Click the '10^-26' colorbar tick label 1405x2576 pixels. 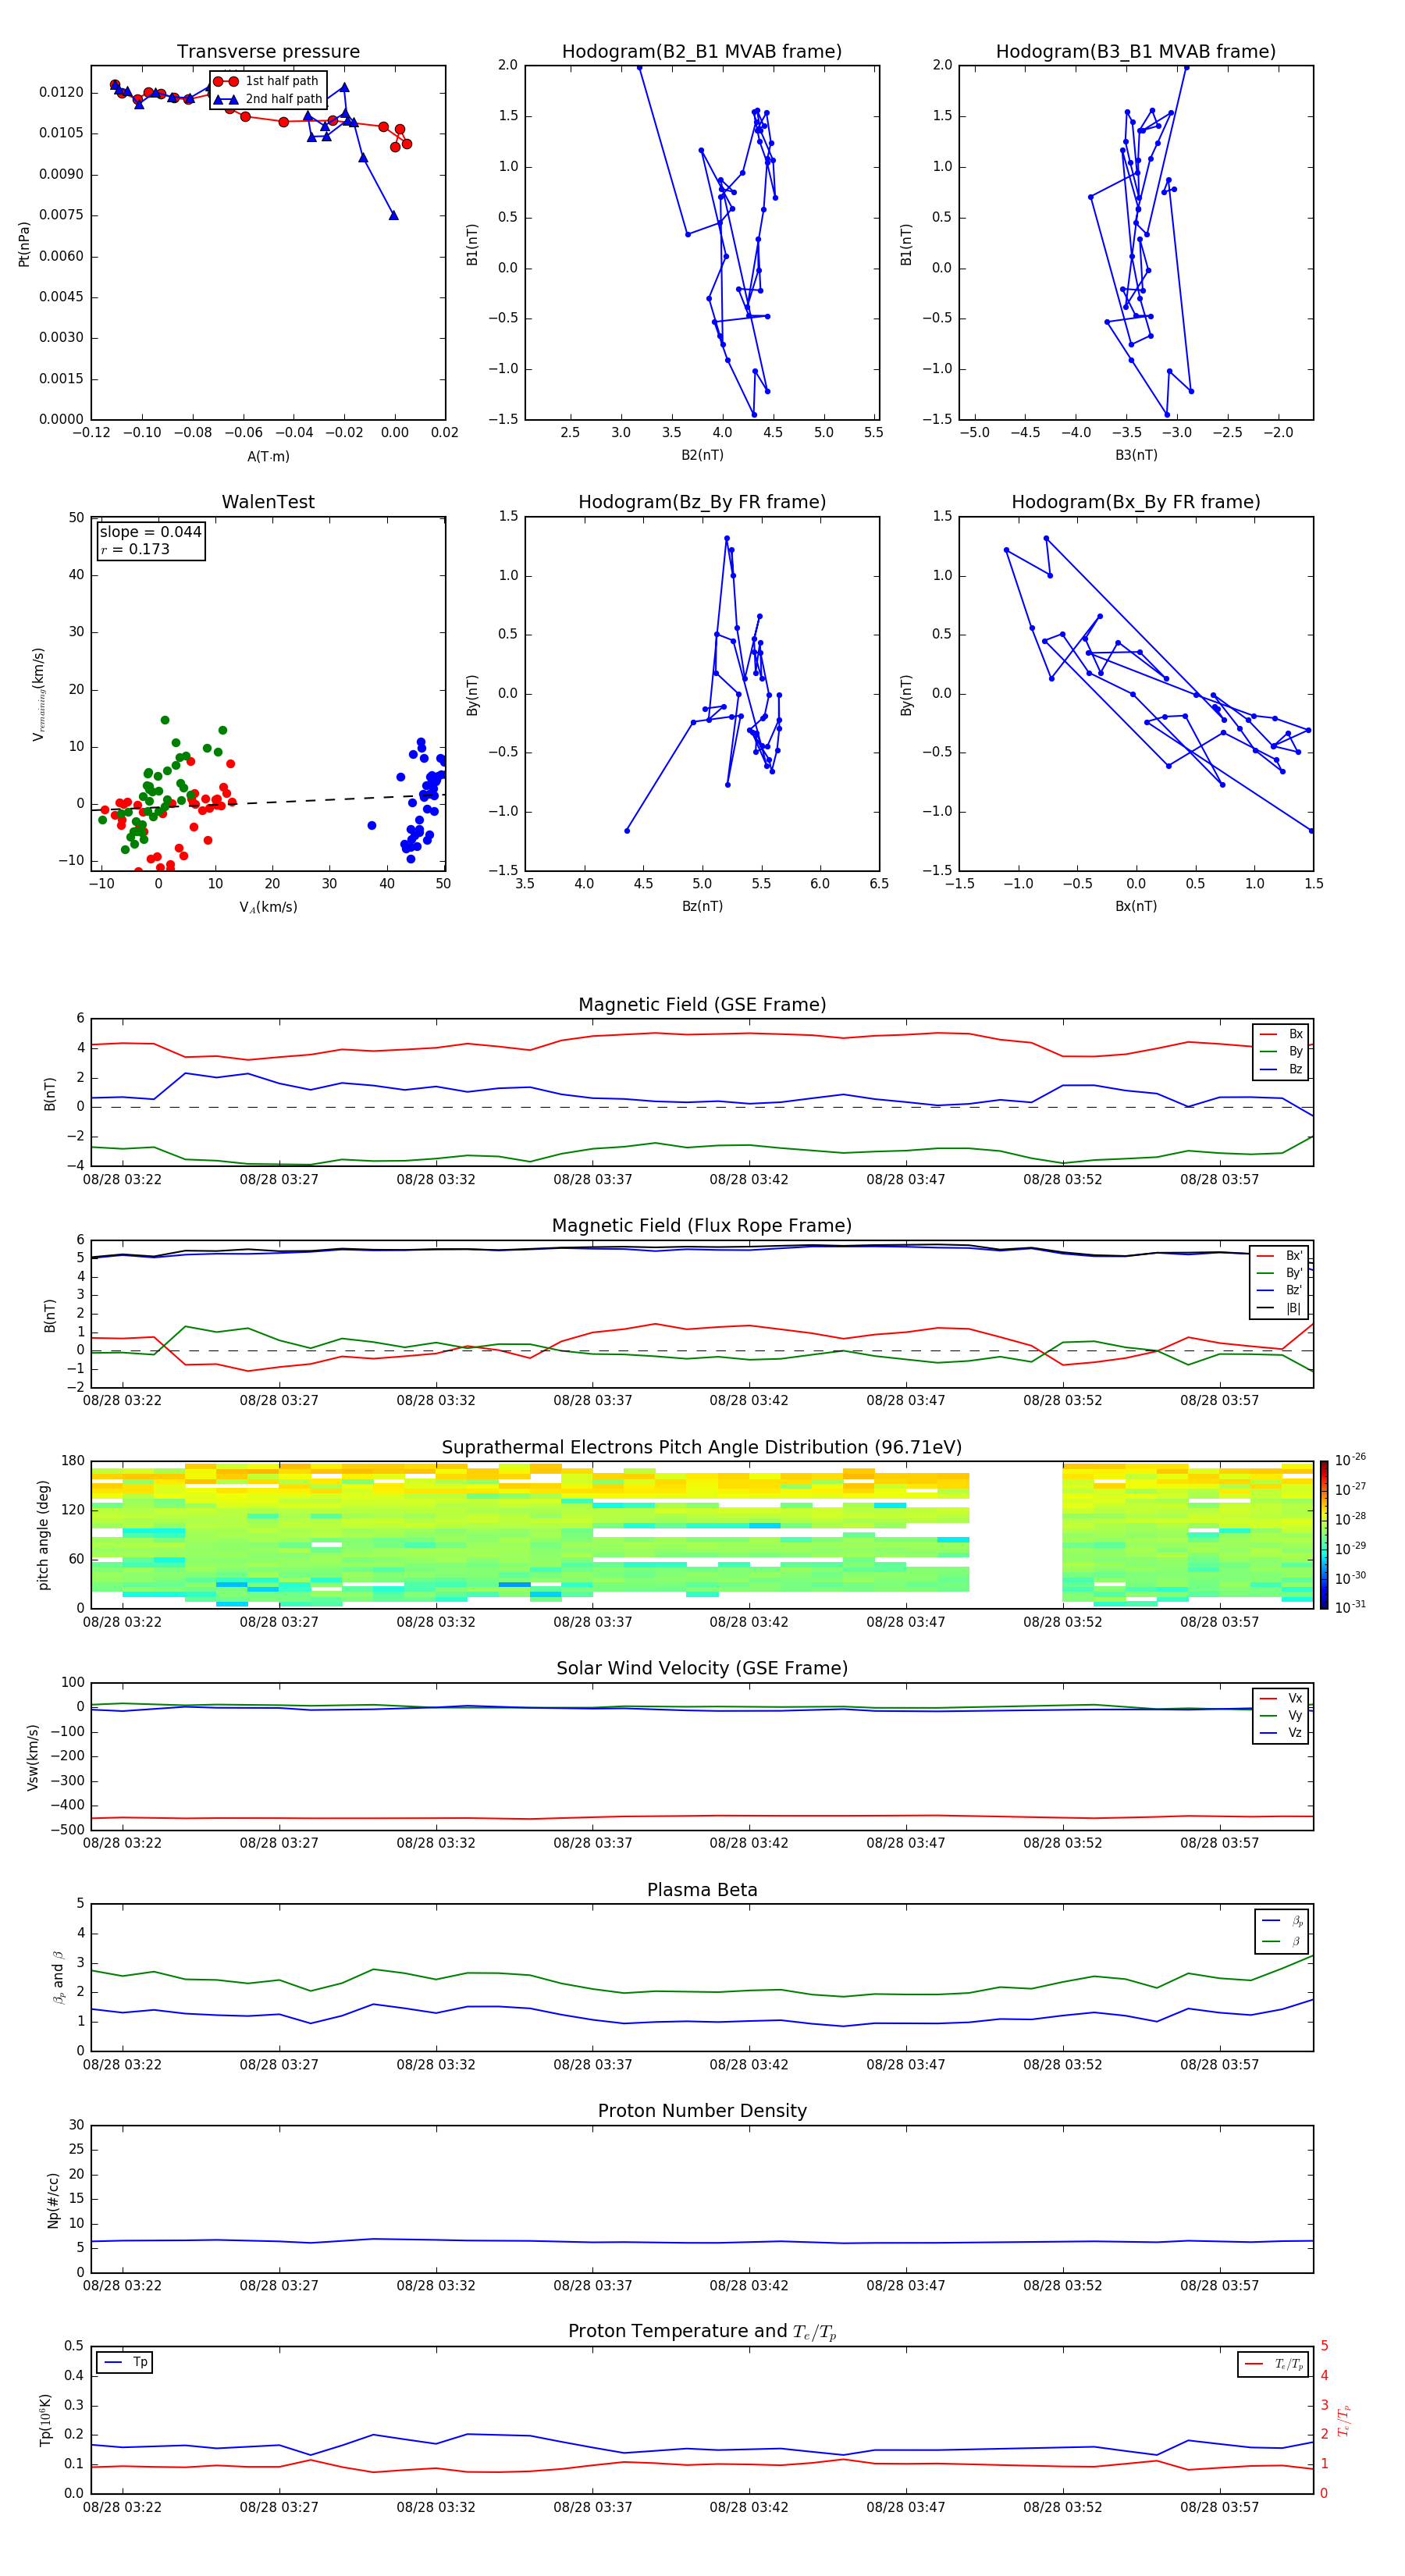click(x=1350, y=1460)
